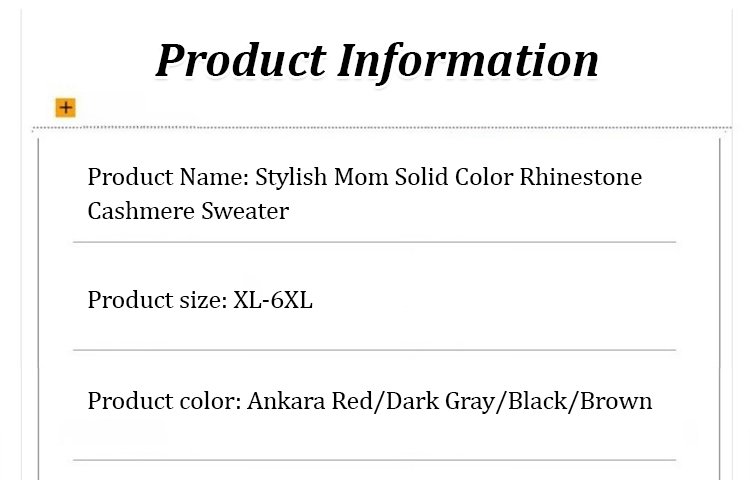
Task: Click the Product Information heading
Action: tap(377, 60)
